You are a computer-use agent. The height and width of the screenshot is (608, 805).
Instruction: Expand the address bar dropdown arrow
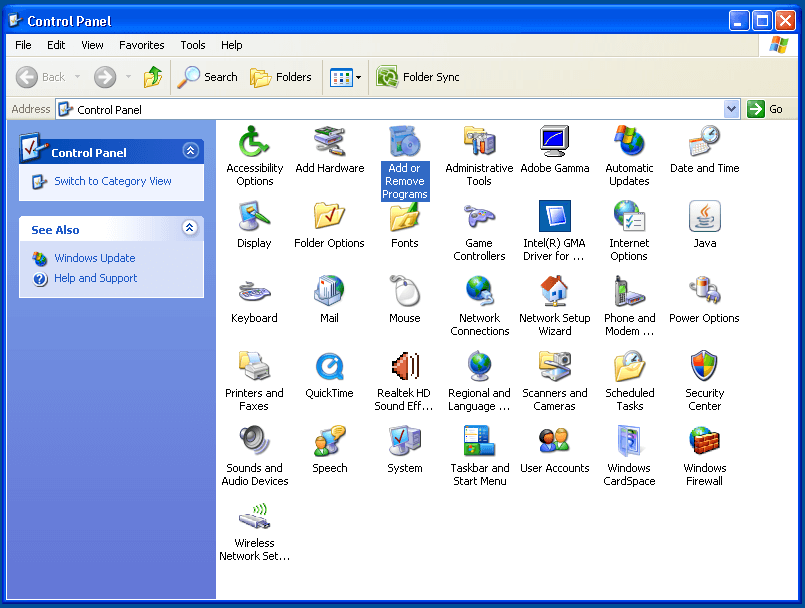731,109
